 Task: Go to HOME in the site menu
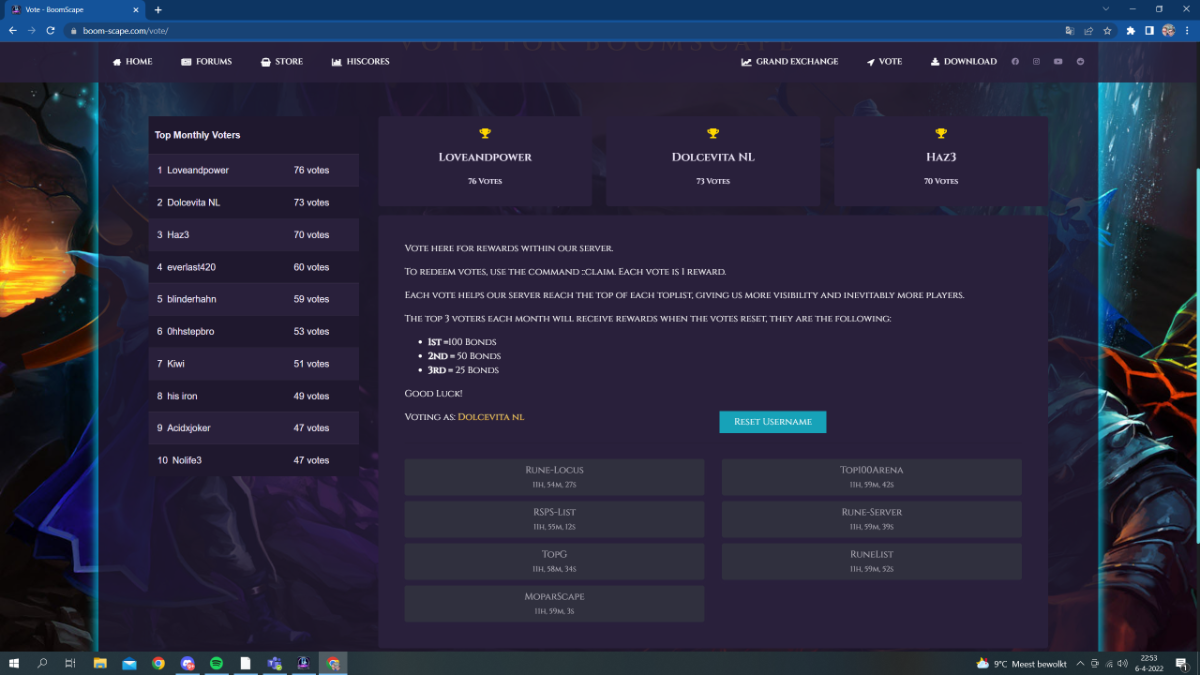click(x=132, y=62)
